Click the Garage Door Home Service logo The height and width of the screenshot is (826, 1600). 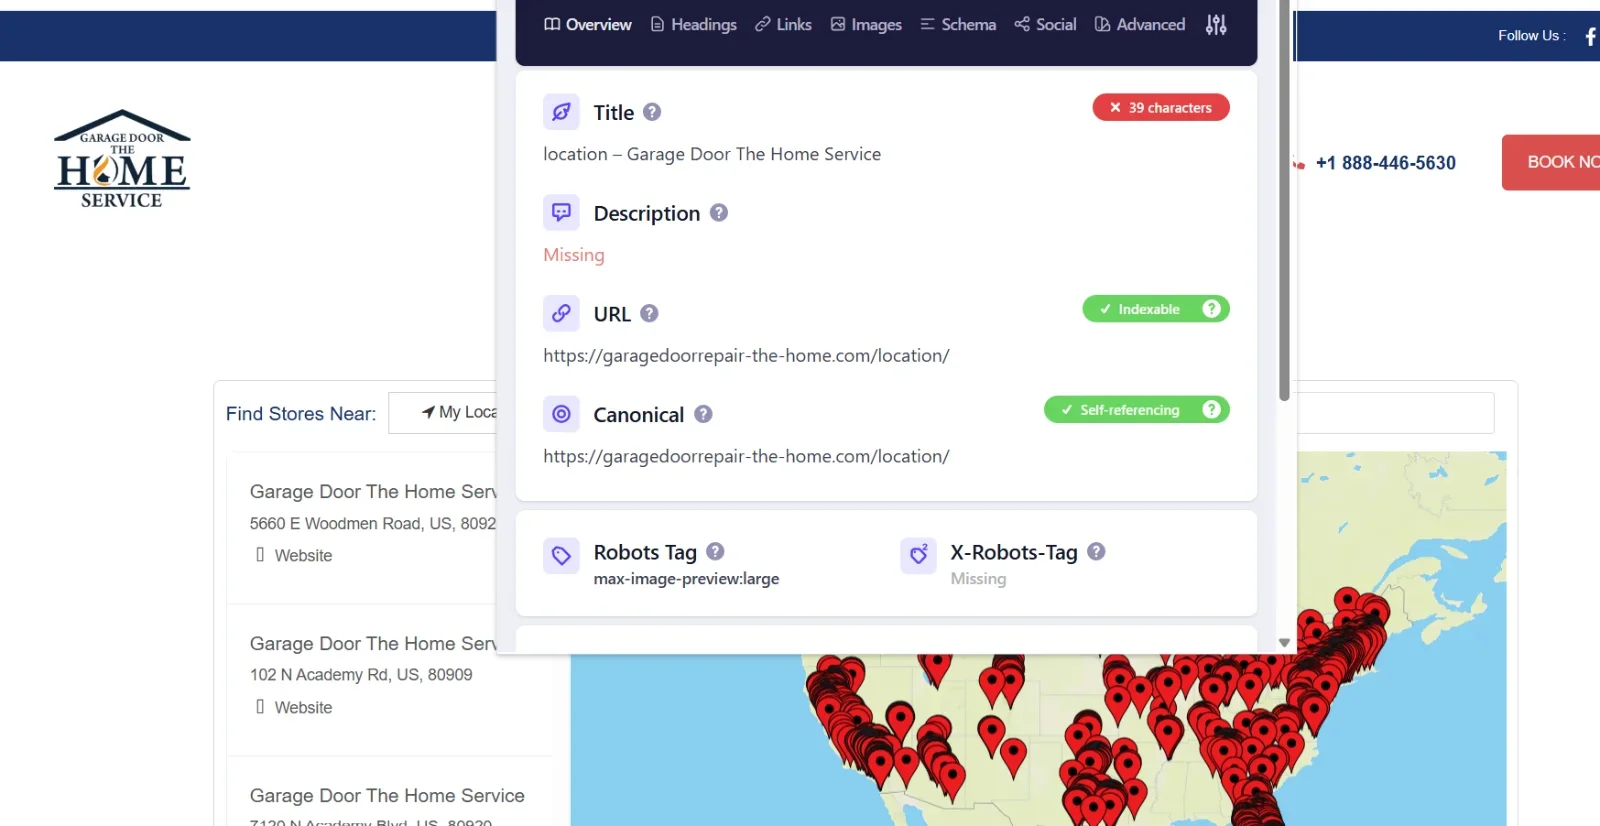pos(122,159)
